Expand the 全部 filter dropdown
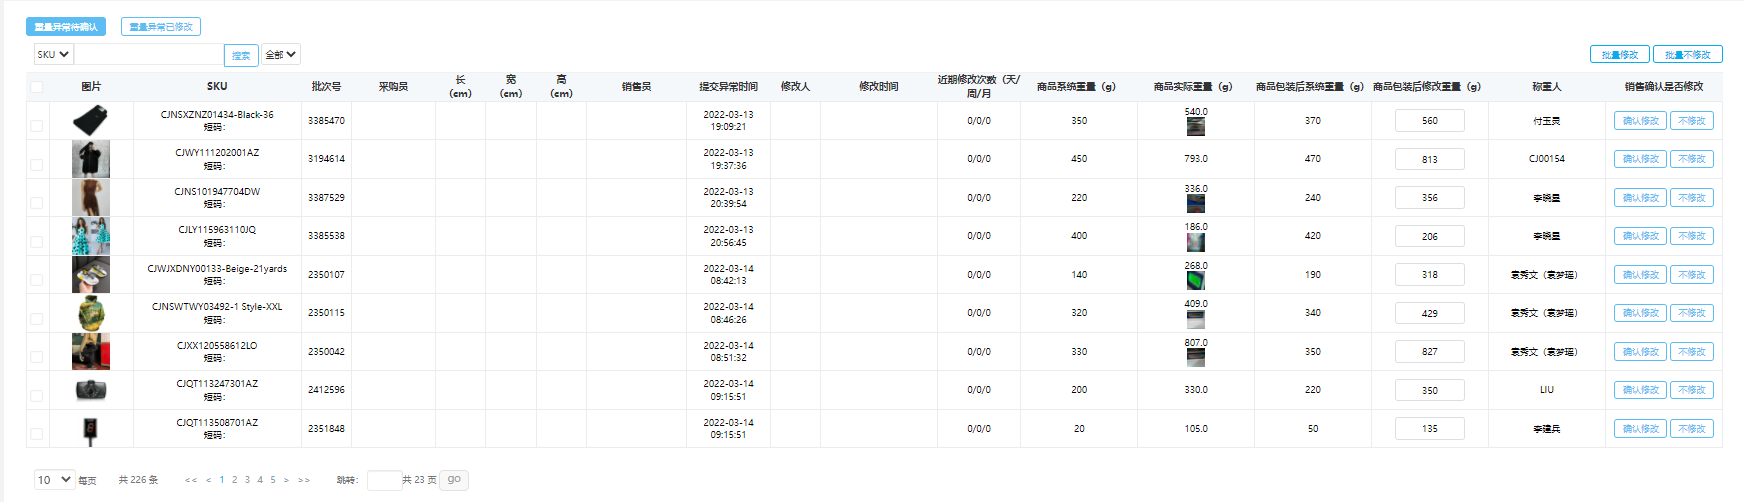This screenshot has height=502, width=1744. click(x=281, y=55)
